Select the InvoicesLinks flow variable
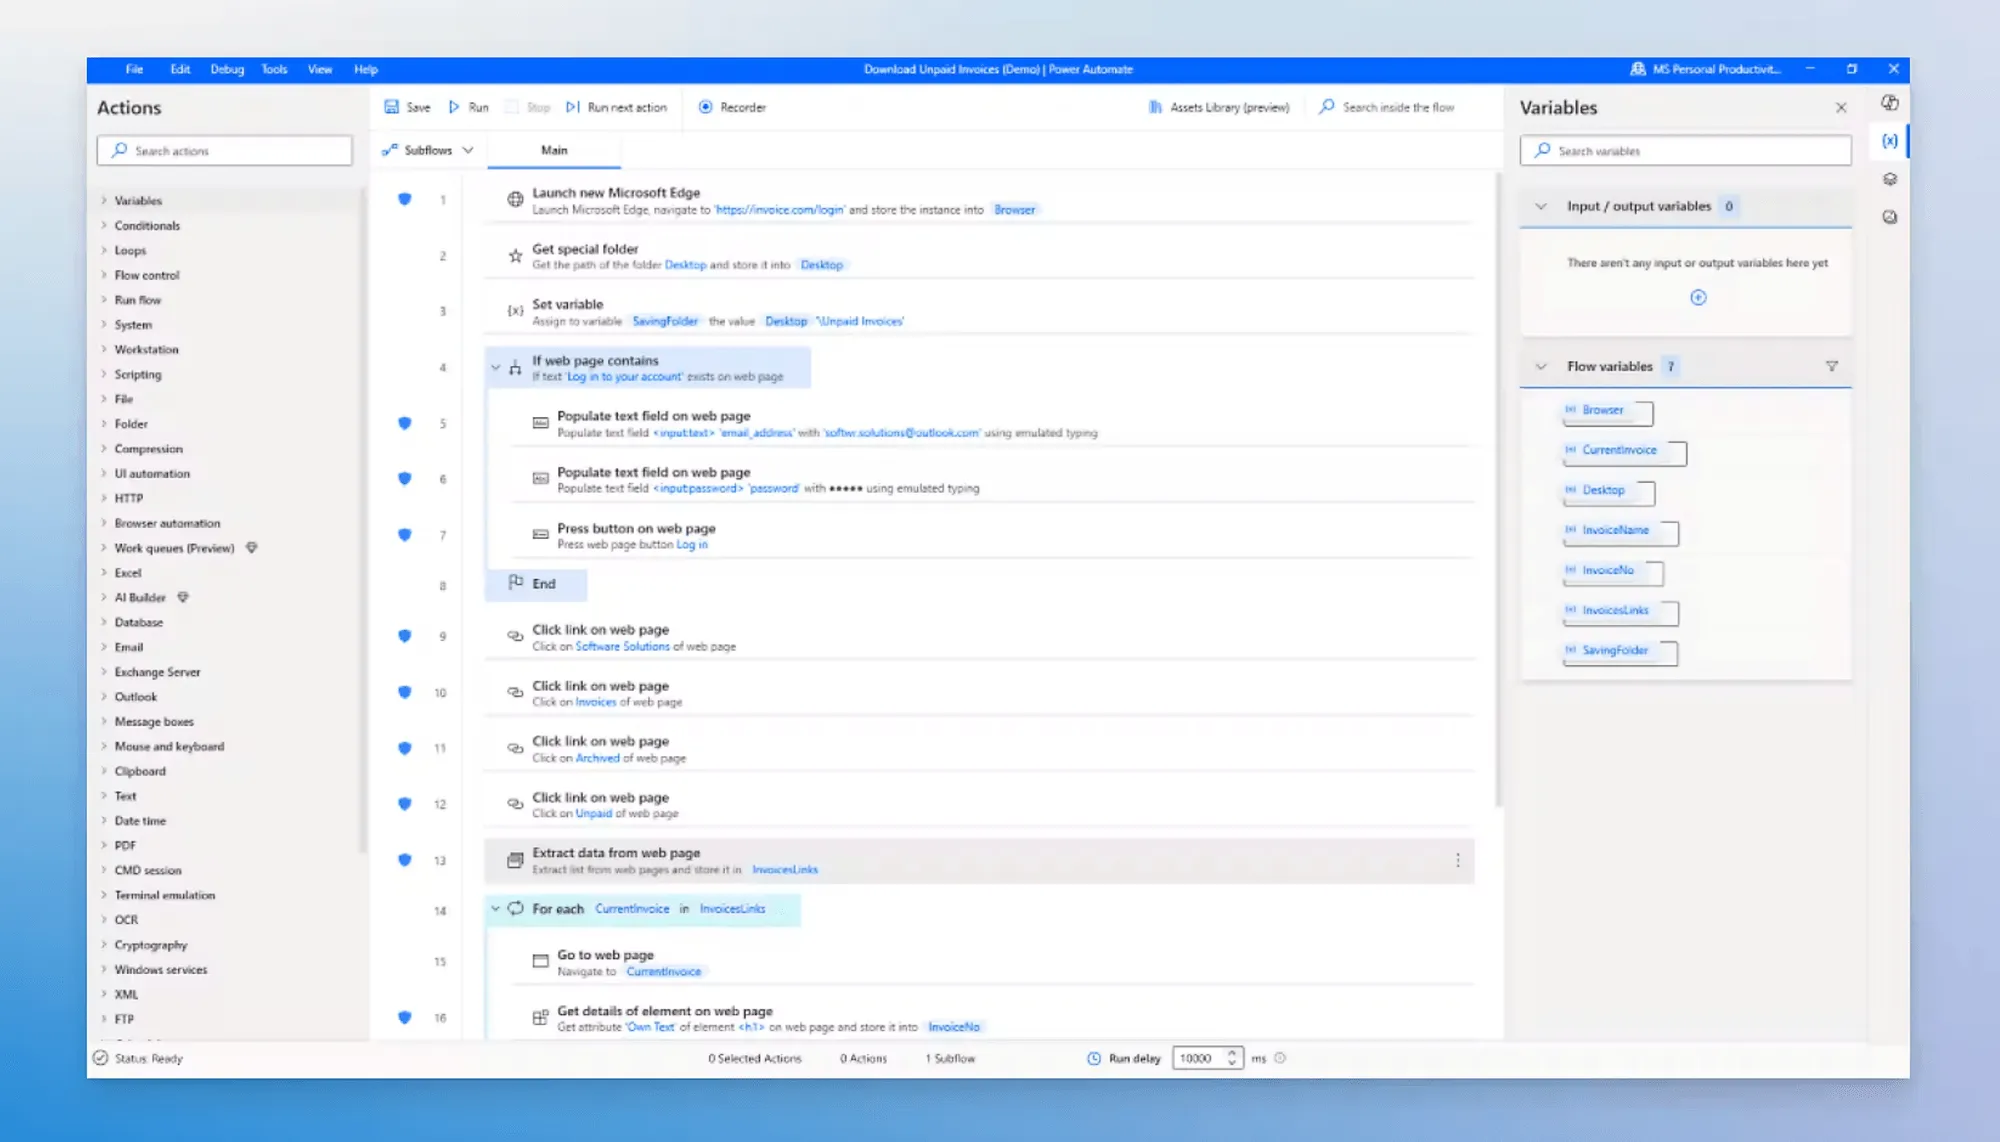Viewport: 2000px width, 1142px height. click(x=1621, y=611)
